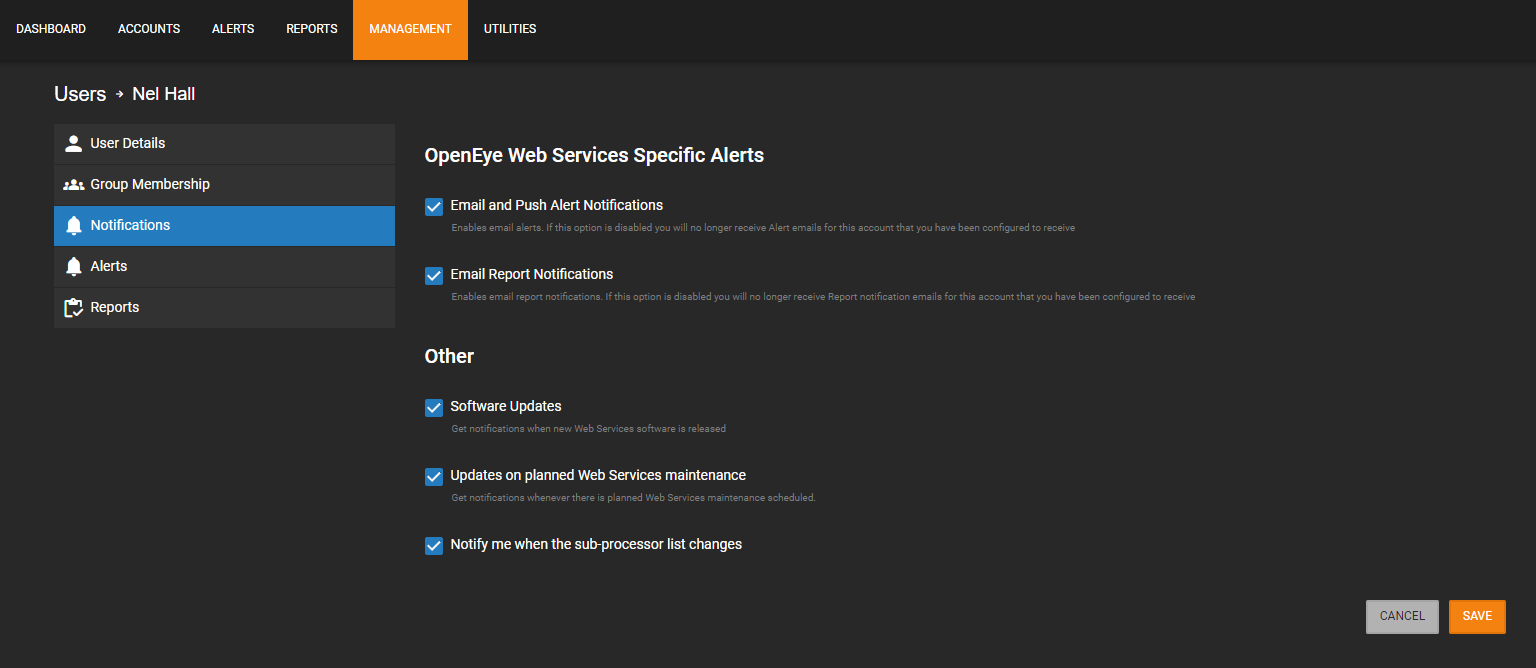Screen dimensions: 1536x668
Task: Cancel the notification changes
Action: pyautogui.click(x=1402, y=616)
